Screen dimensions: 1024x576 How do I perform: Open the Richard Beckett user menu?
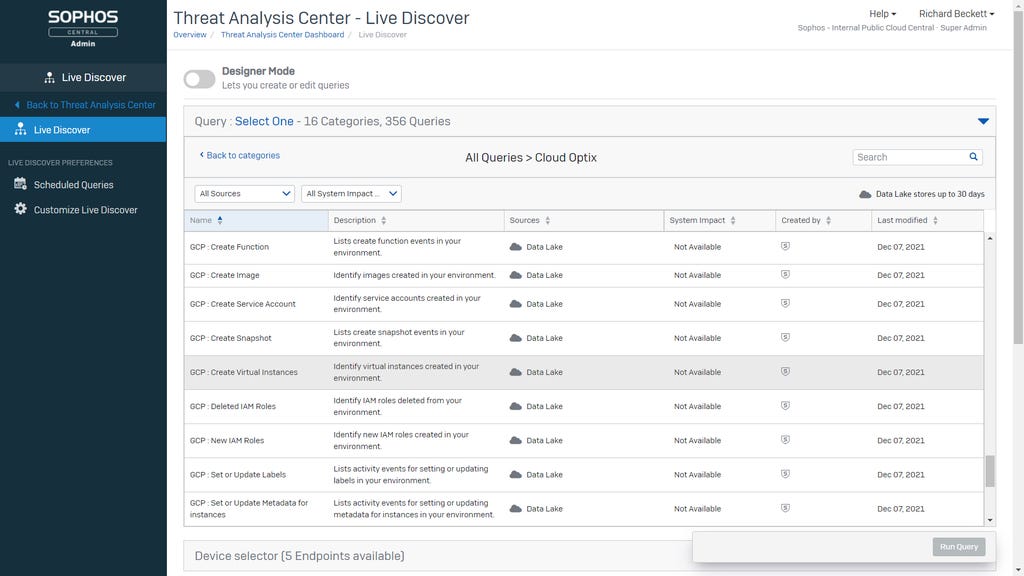tap(956, 14)
